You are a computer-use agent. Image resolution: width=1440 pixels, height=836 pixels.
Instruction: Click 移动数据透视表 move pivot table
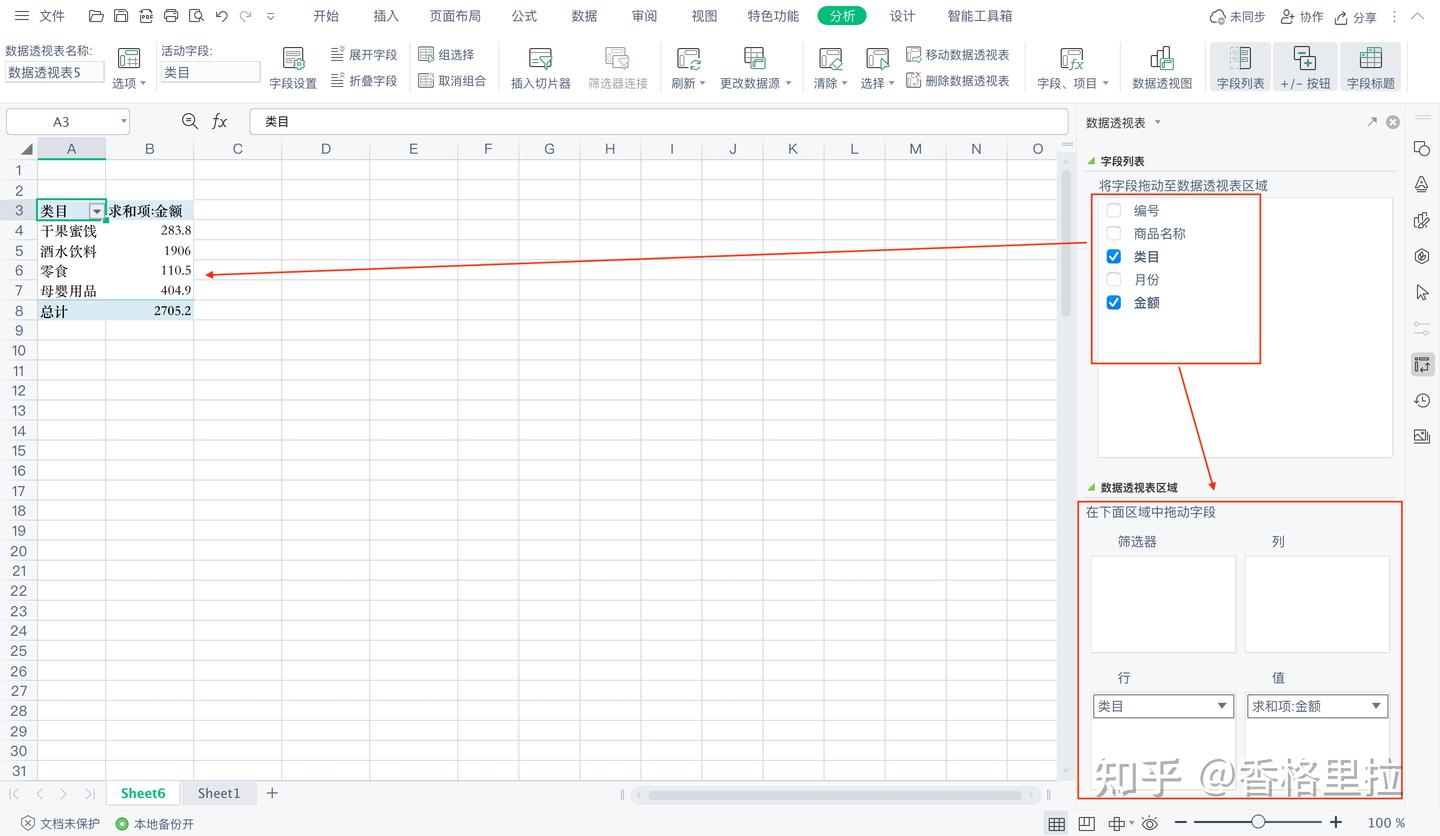coord(958,54)
